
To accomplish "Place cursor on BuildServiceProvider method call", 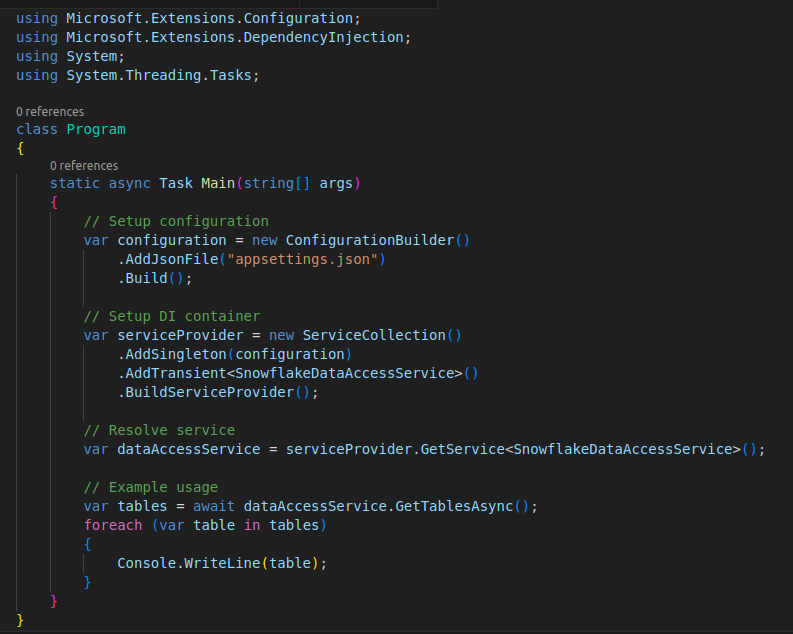I will pyautogui.click(x=209, y=392).
